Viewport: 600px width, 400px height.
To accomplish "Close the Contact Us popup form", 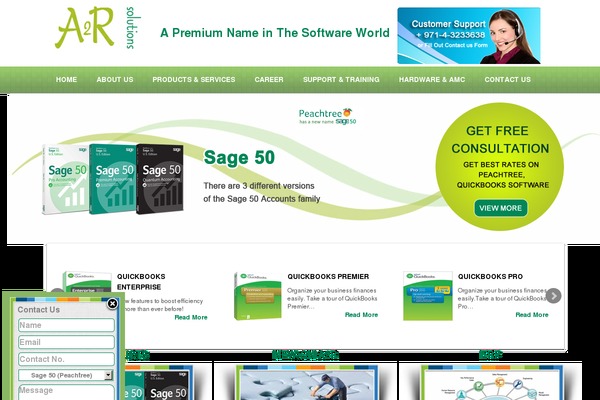I will coord(112,304).
